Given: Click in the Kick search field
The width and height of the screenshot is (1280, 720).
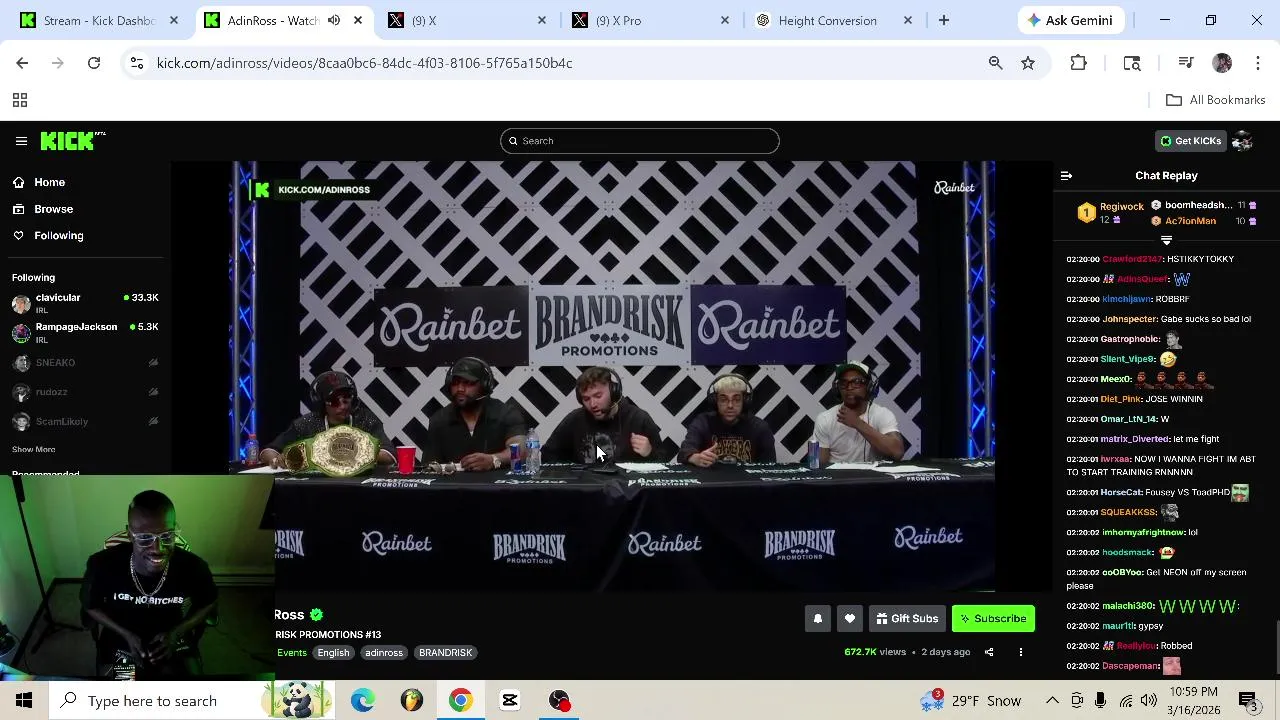Looking at the screenshot, I should (640, 141).
